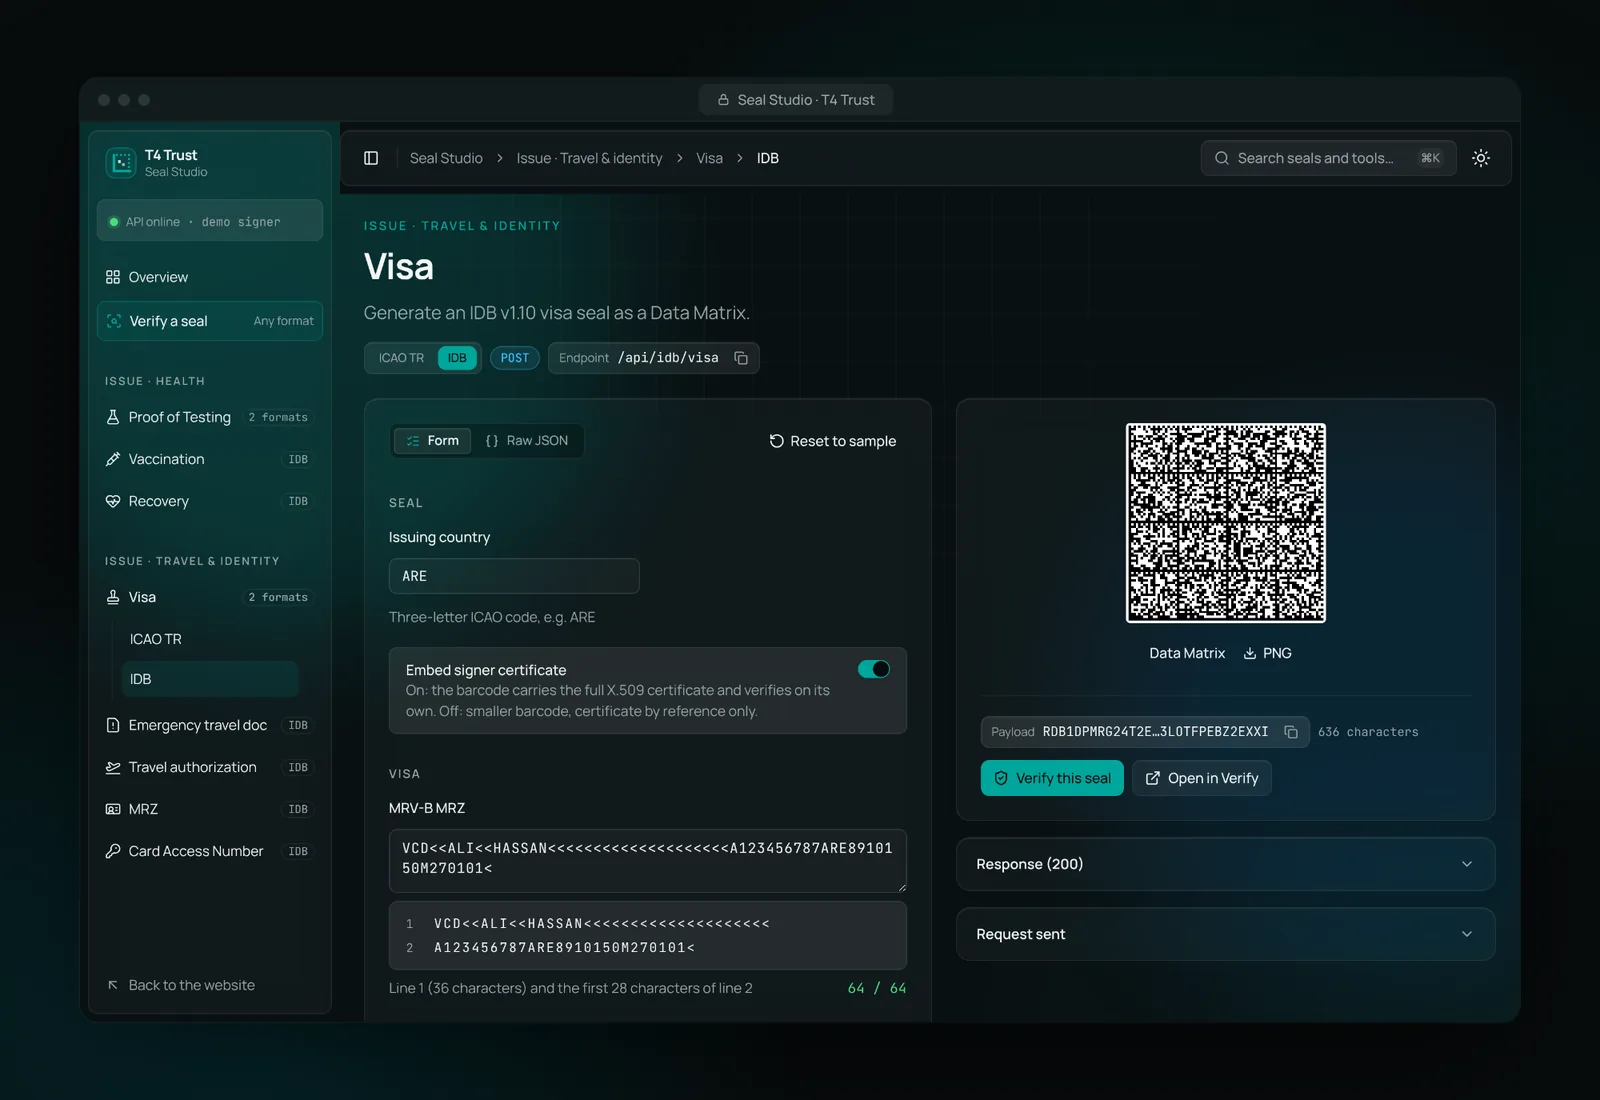Viewport: 1600px width, 1100px height.
Task: Focus the Issuing country field
Action: pos(514,576)
